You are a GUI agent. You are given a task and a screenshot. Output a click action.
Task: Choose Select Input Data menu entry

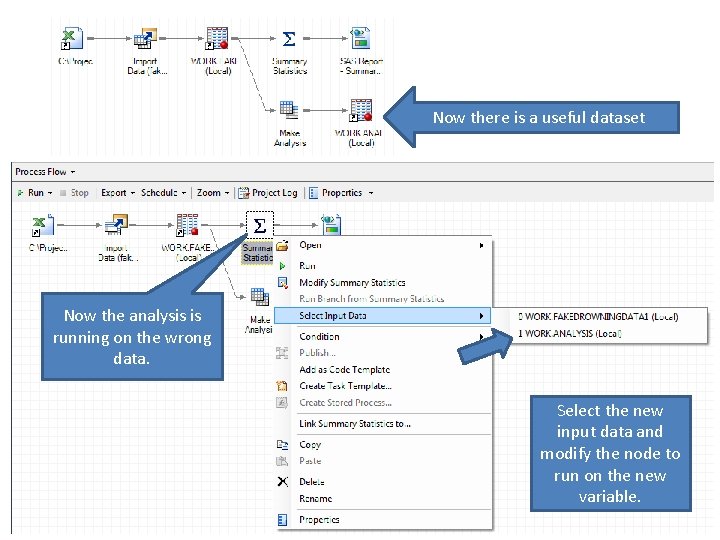click(x=382, y=315)
